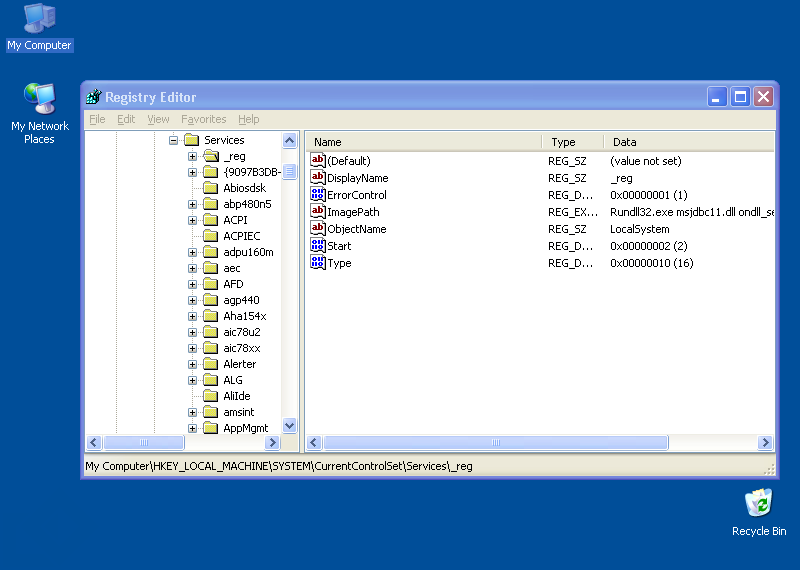
Task: Expand the adpu160m key node
Action: (192, 252)
